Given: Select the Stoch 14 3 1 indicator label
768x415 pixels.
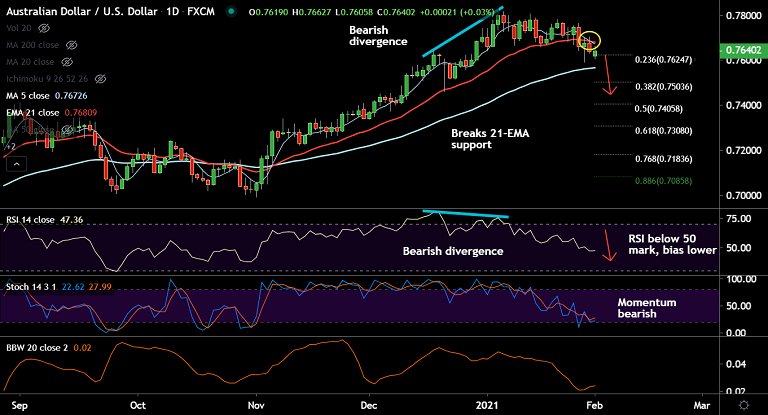Looking at the screenshot, I should click(x=31, y=287).
